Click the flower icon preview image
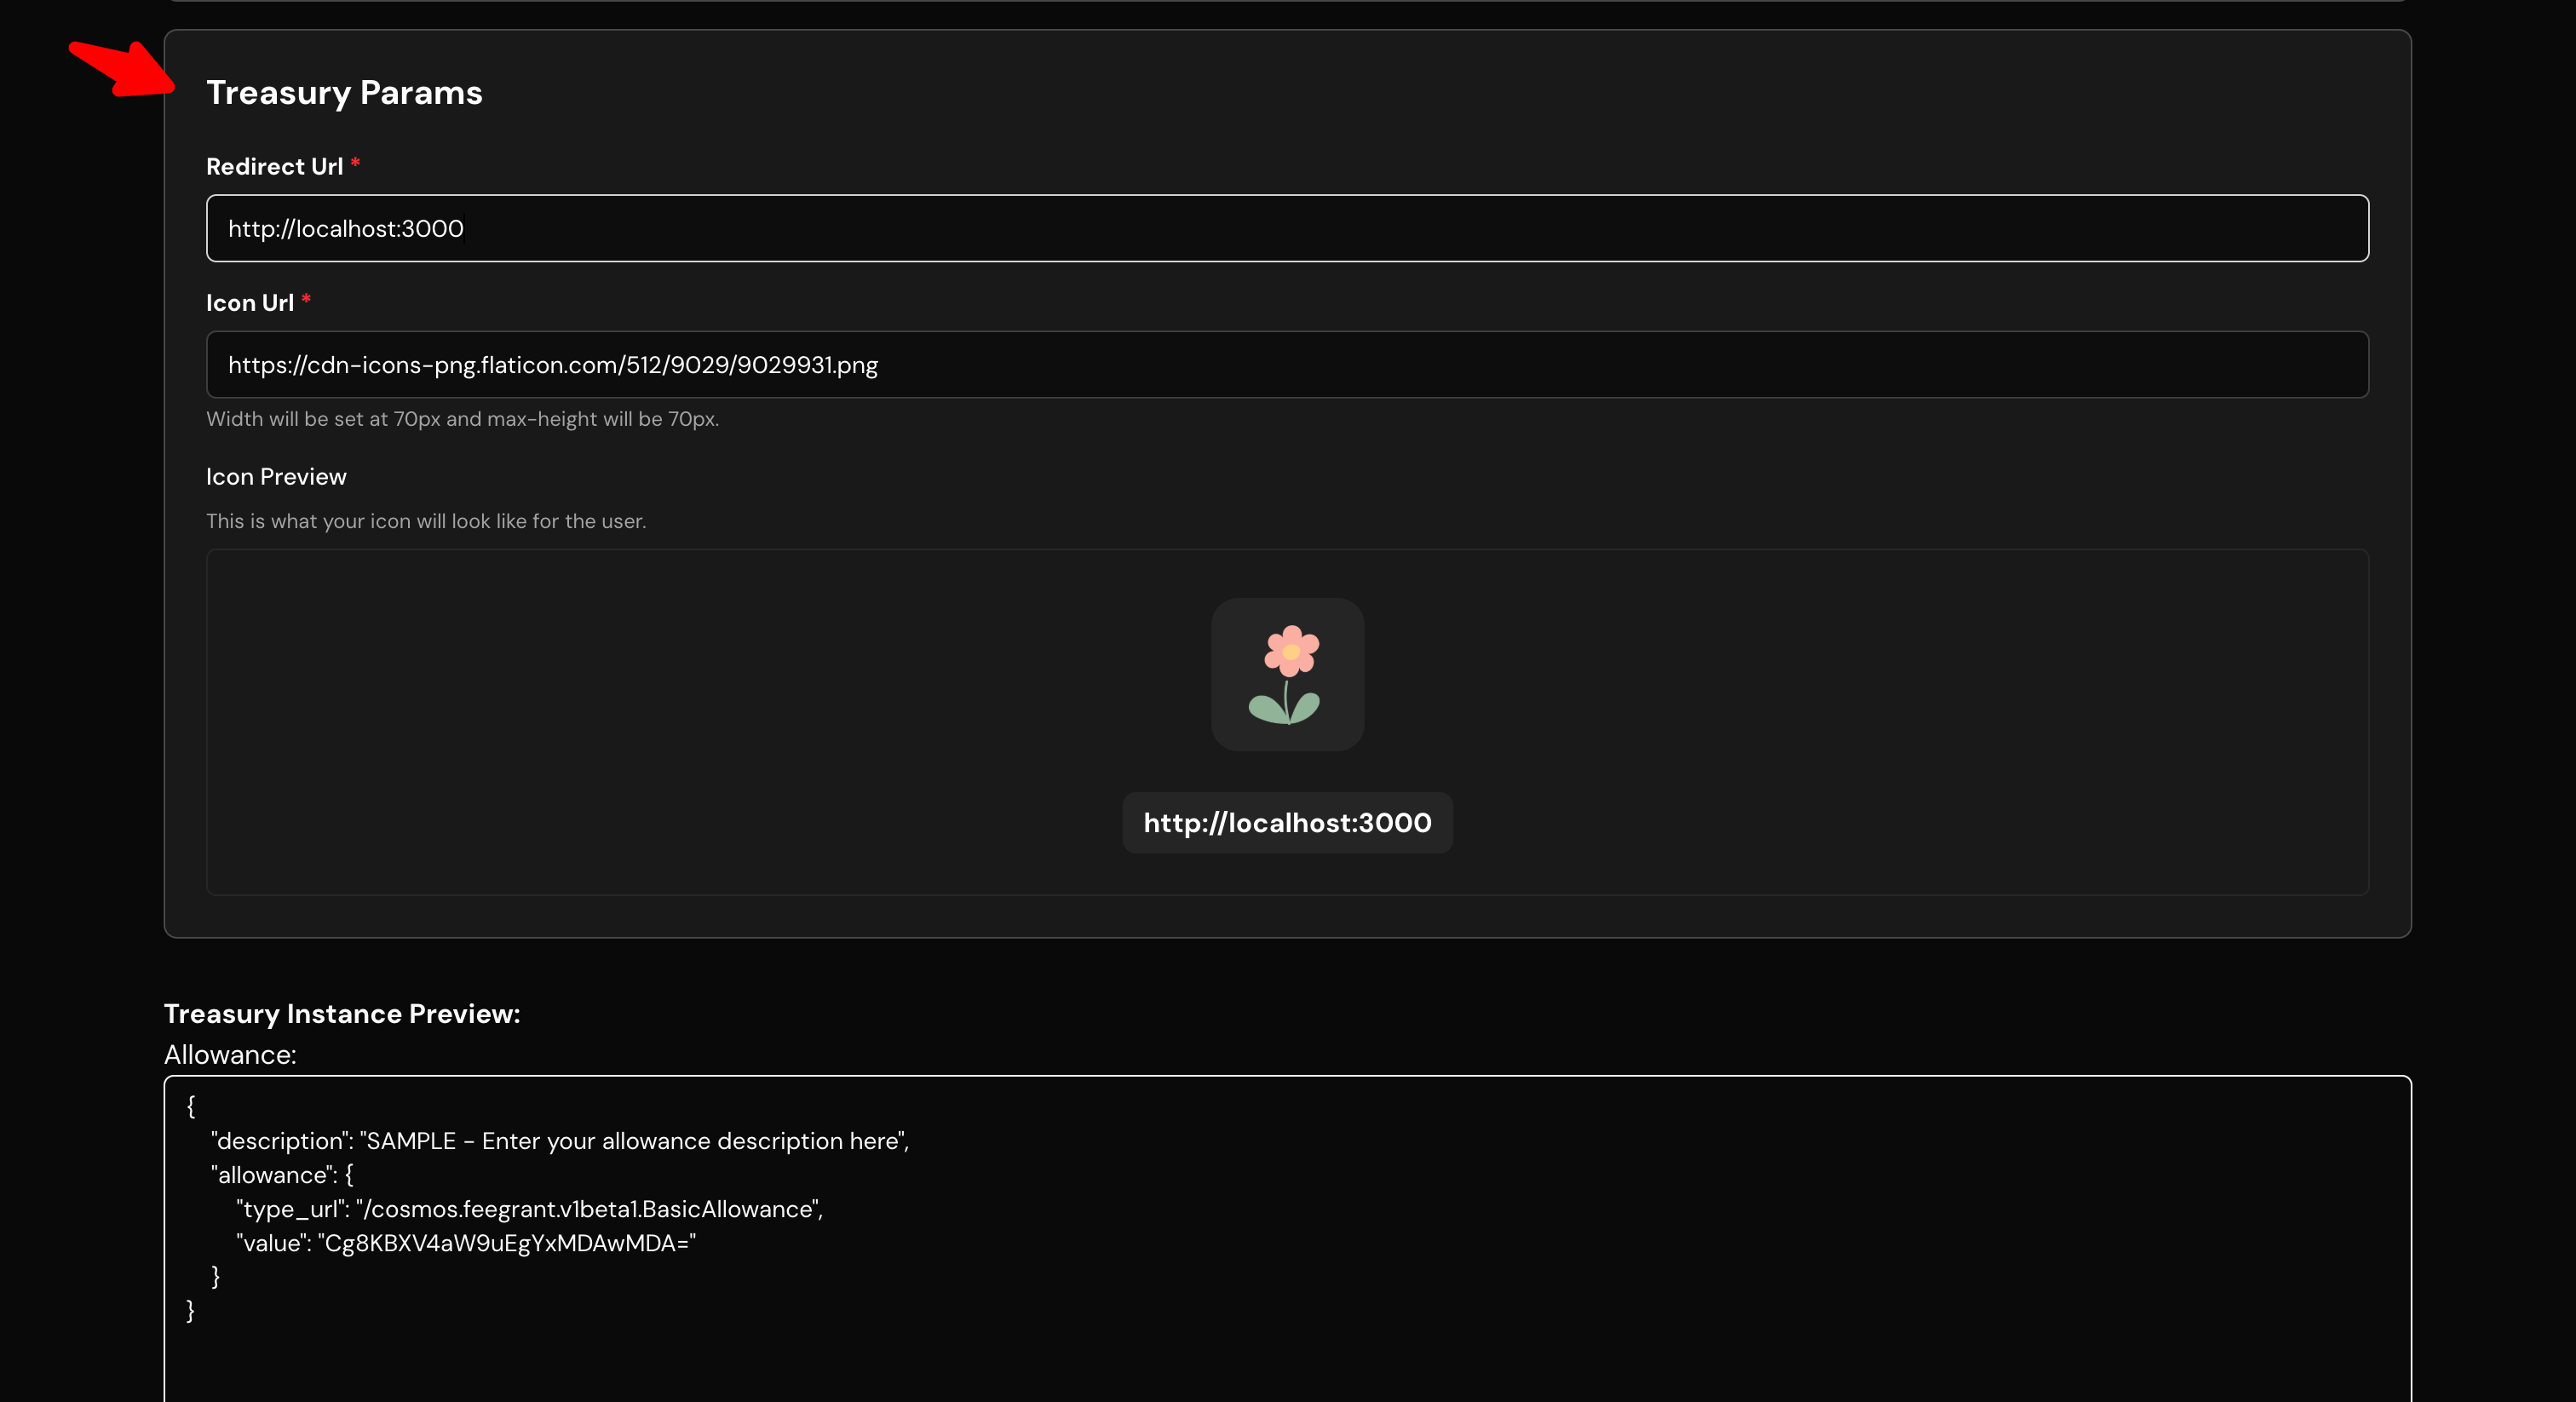The height and width of the screenshot is (1402, 2576). pos(1287,674)
